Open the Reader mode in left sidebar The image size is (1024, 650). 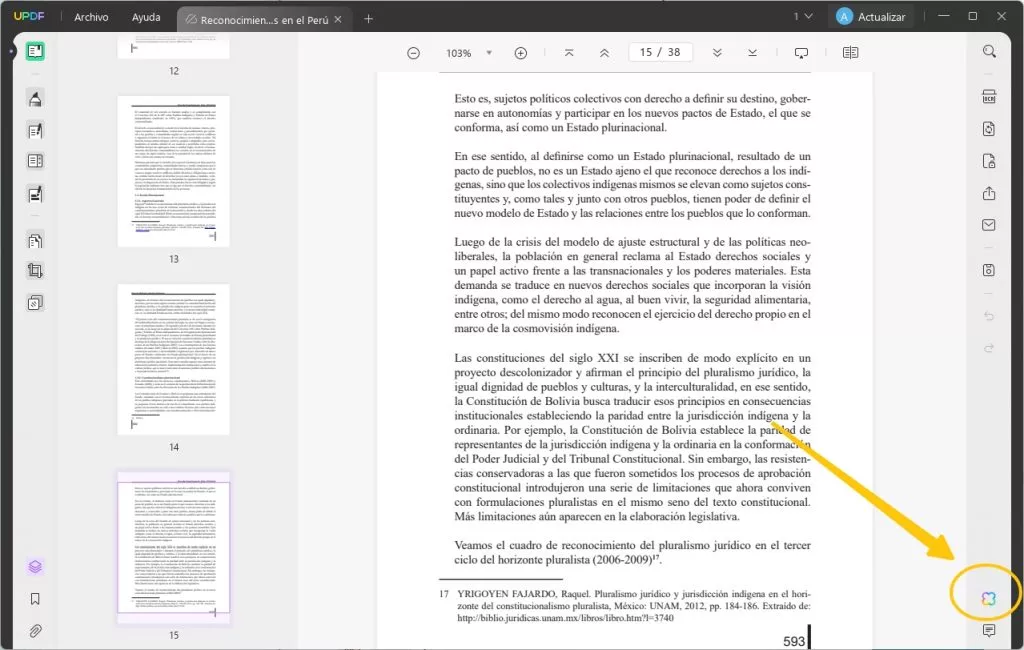click(35, 51)
